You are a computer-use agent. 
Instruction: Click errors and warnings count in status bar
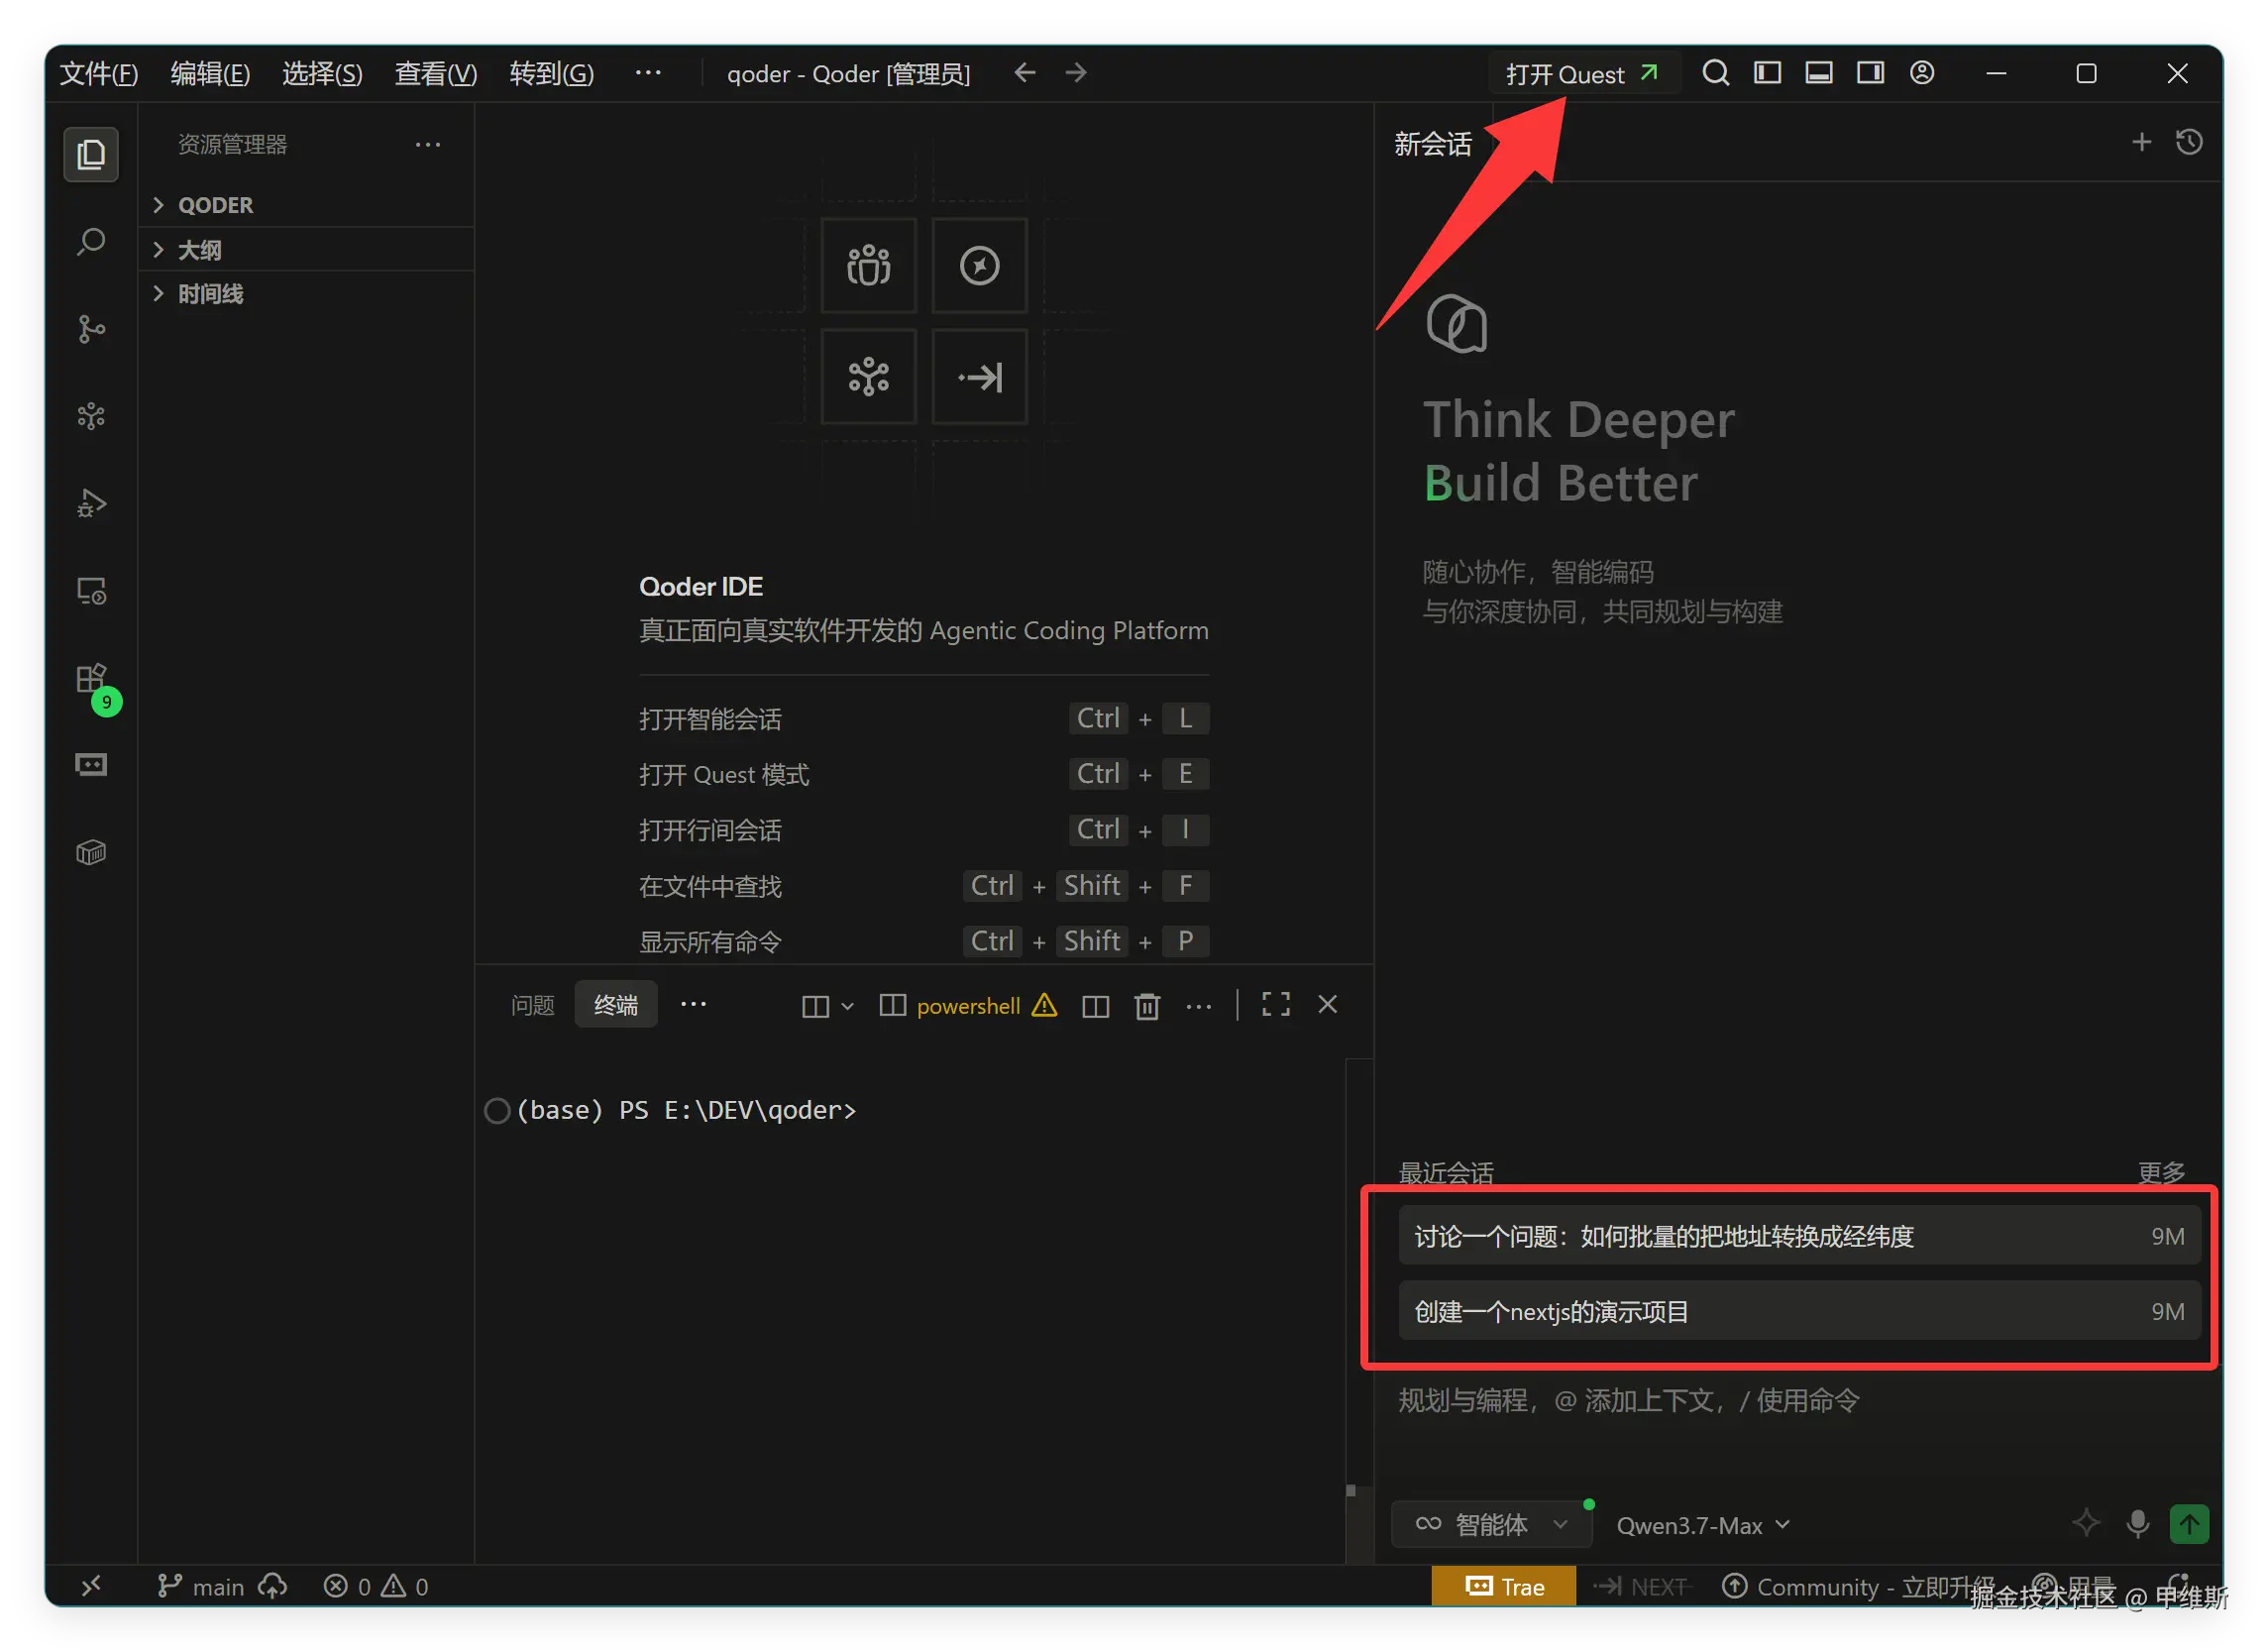(x=375, y=1586)
